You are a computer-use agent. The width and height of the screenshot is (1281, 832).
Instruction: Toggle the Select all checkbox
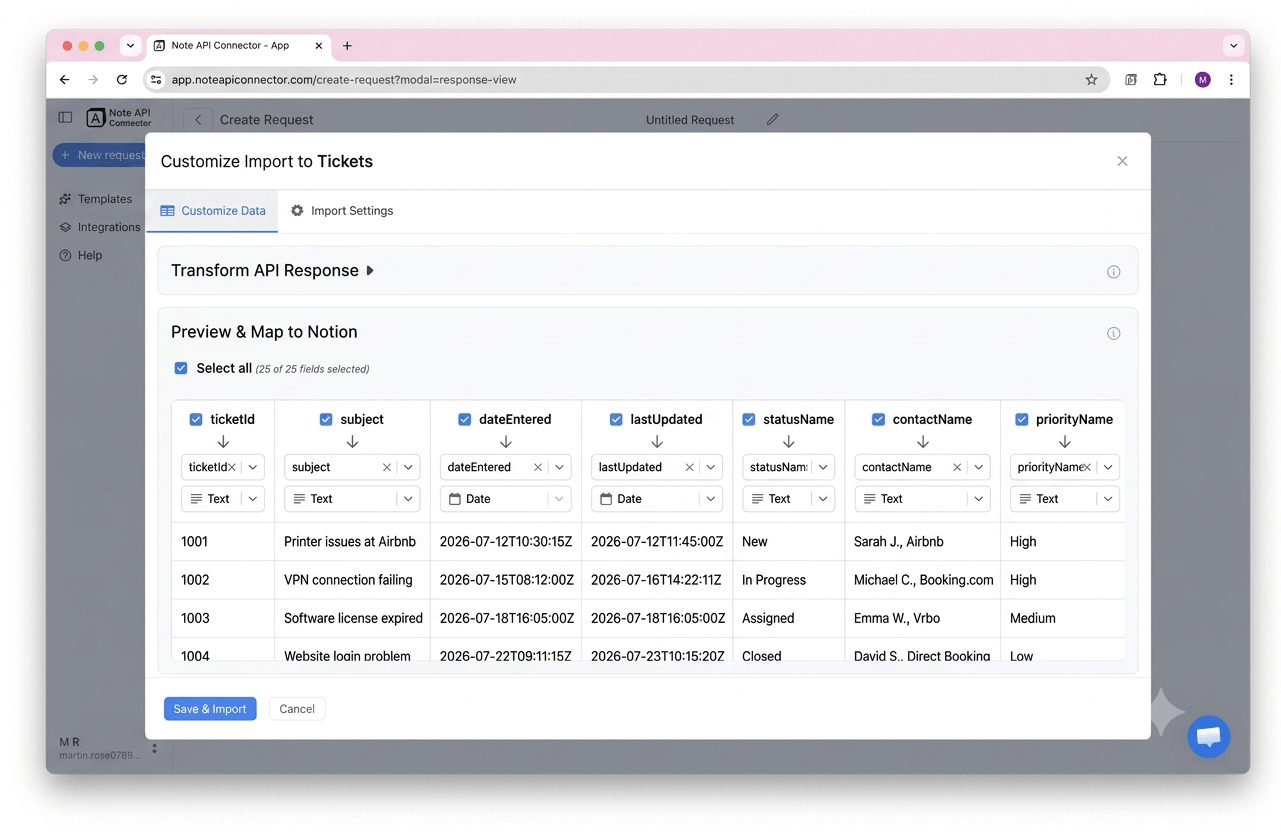coord(181,368)
